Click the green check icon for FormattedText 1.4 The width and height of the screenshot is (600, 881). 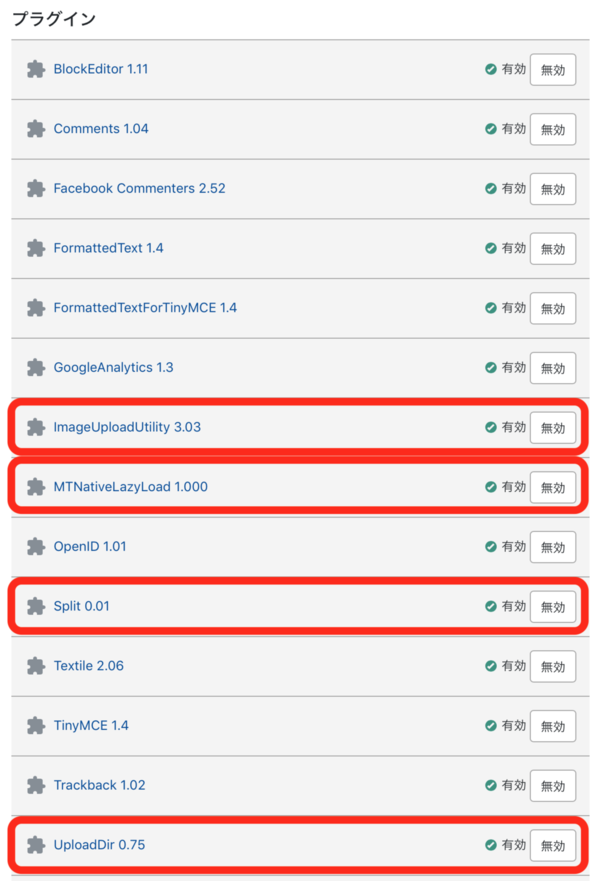491,248
